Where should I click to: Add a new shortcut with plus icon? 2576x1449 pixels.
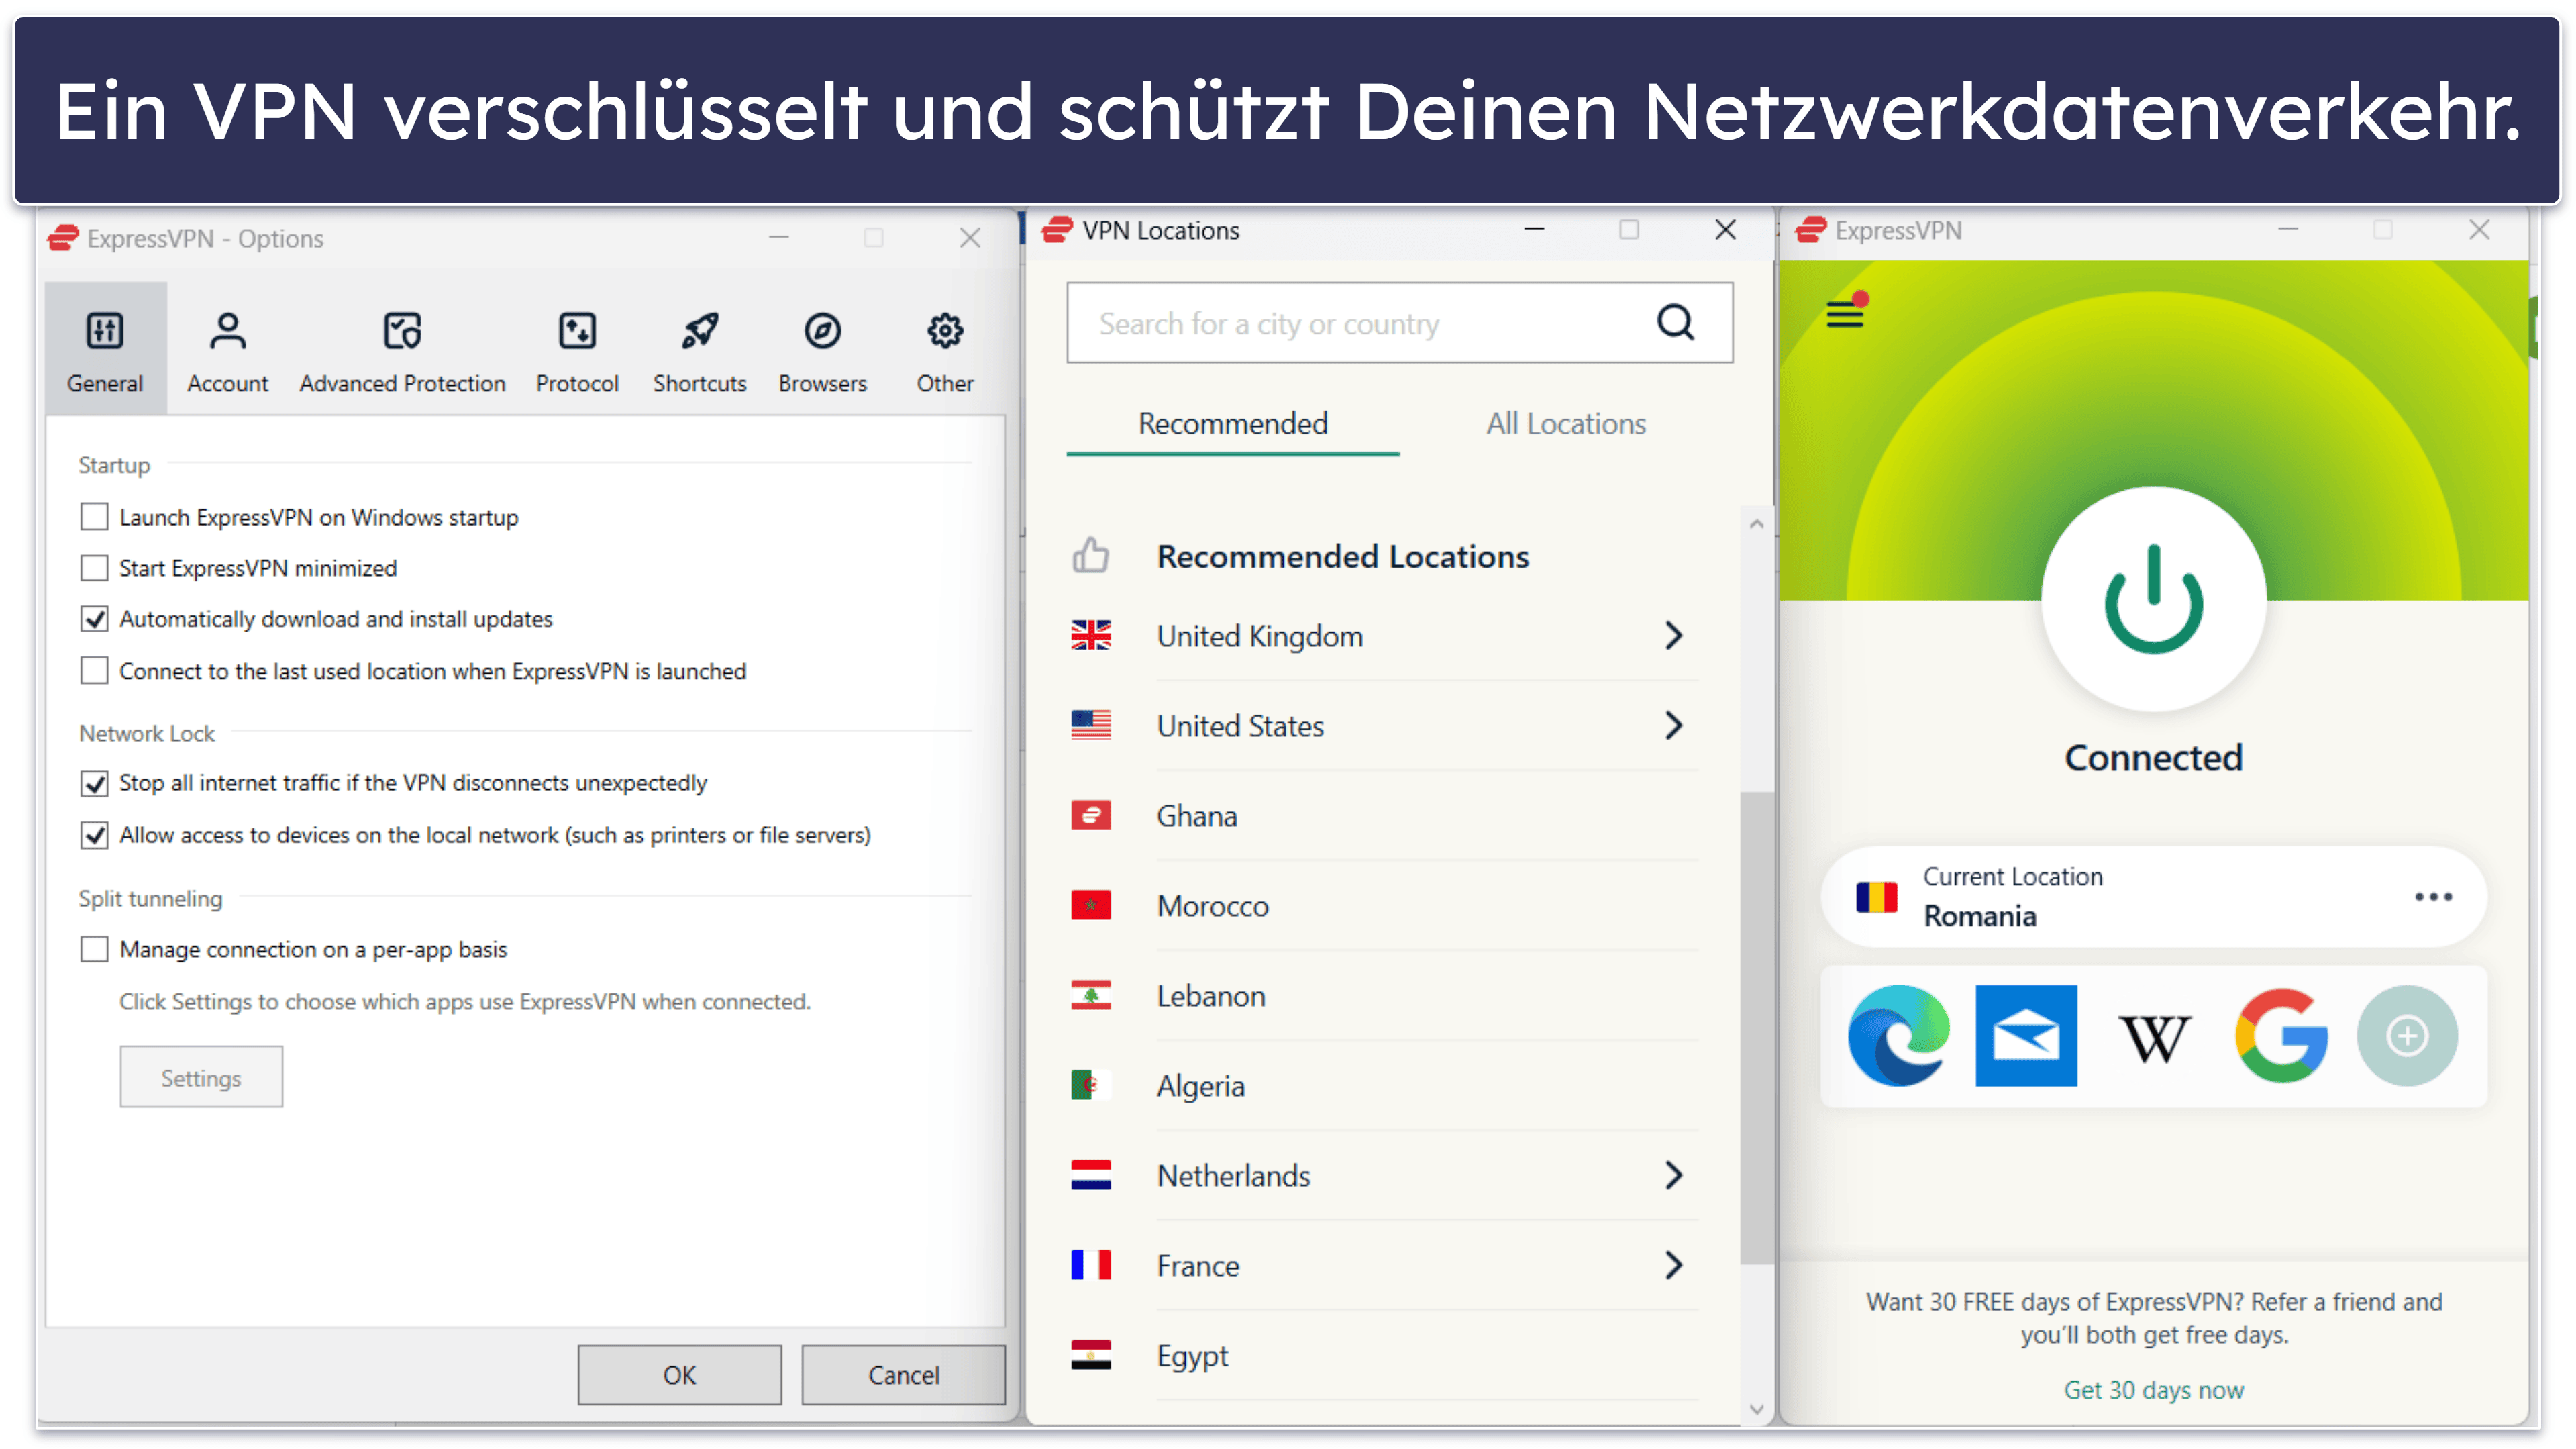2407,1035
